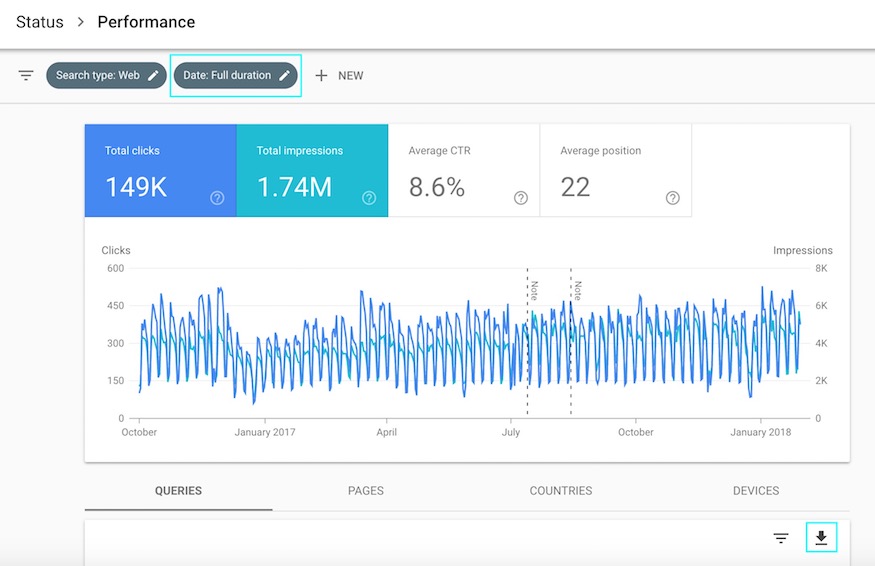Open help icon on Total clicks card
The width and height of the screenshot is (875, 566).
click(217, 198)
